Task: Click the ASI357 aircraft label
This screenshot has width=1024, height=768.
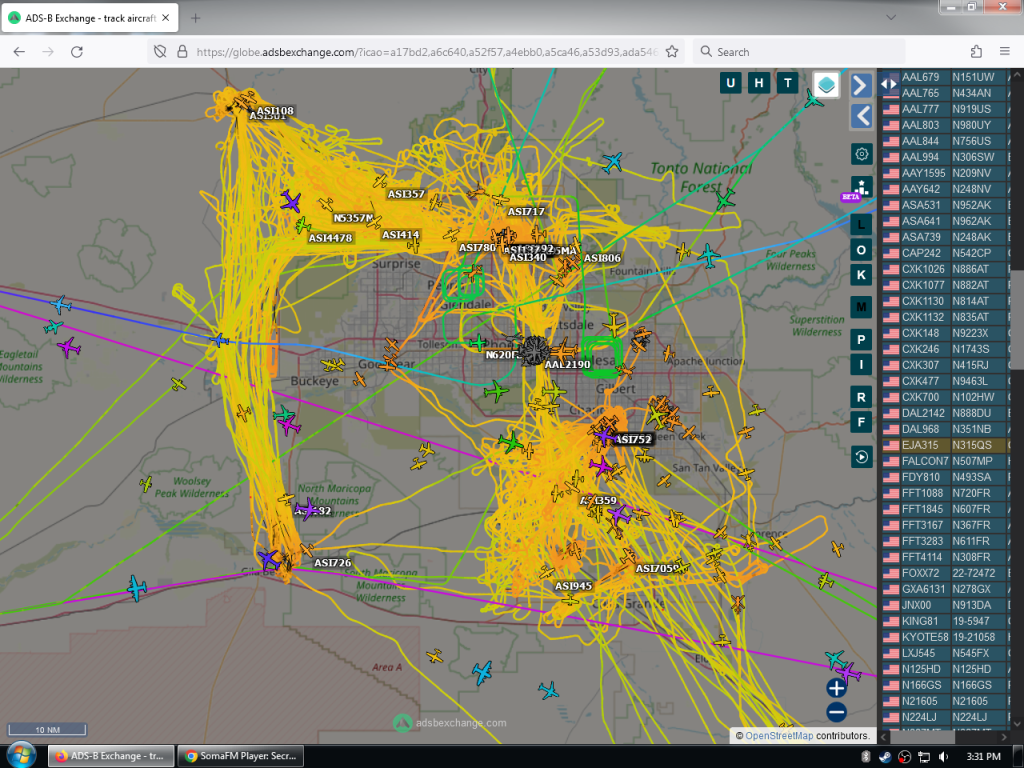Action: 406,194
